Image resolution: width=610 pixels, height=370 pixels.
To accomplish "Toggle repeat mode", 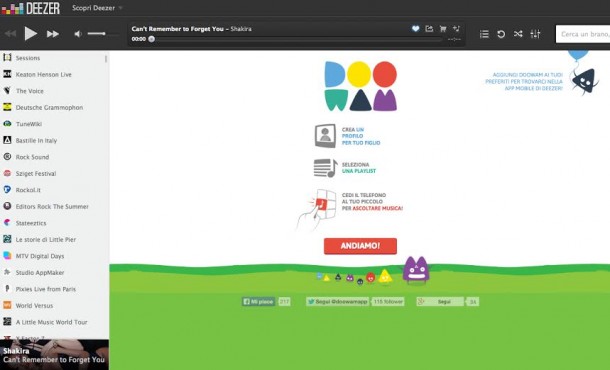I will tap(501, 34).
